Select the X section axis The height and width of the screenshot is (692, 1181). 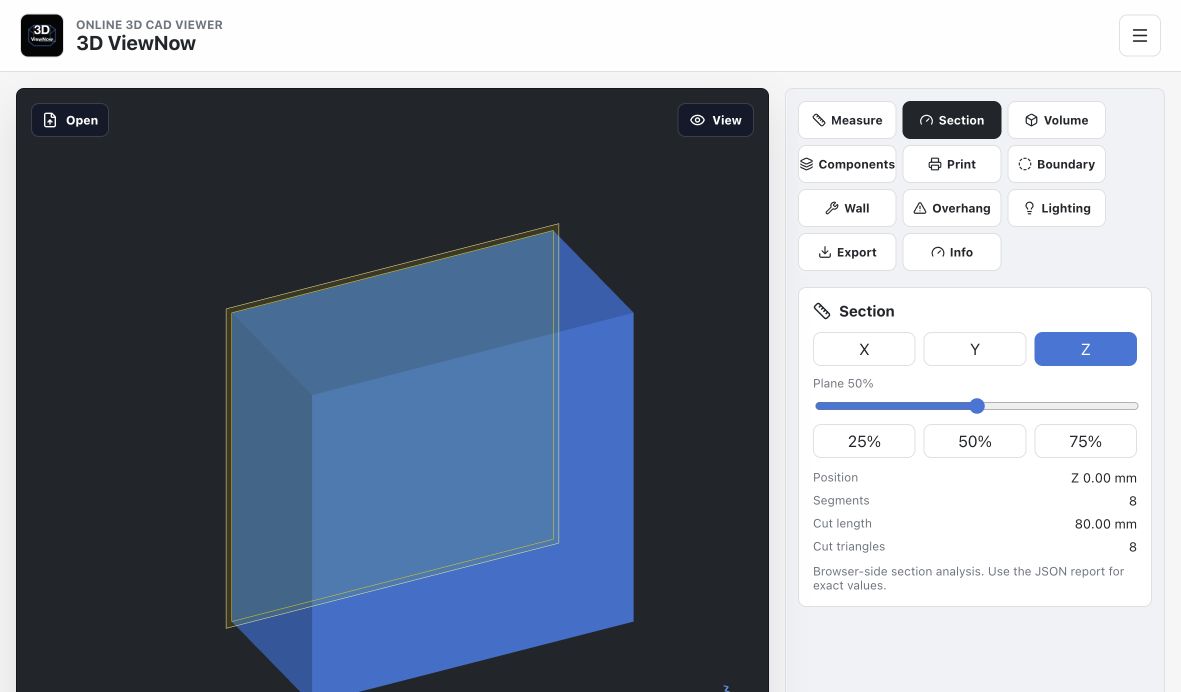coord(864,349)
